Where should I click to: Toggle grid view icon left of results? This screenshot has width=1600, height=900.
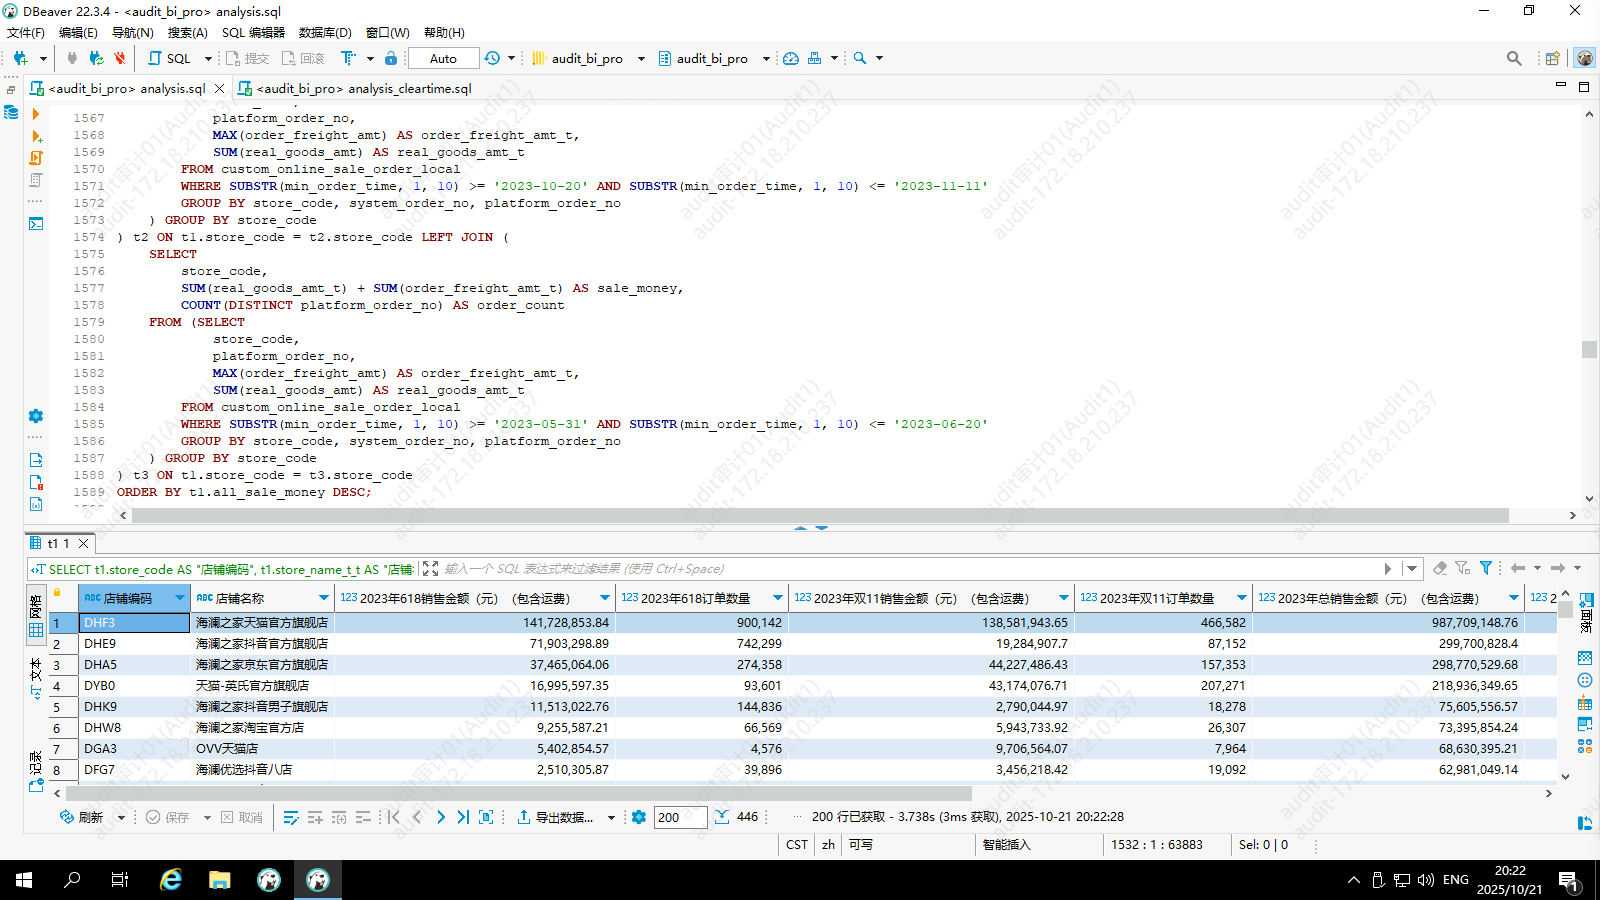pos(36,630)
